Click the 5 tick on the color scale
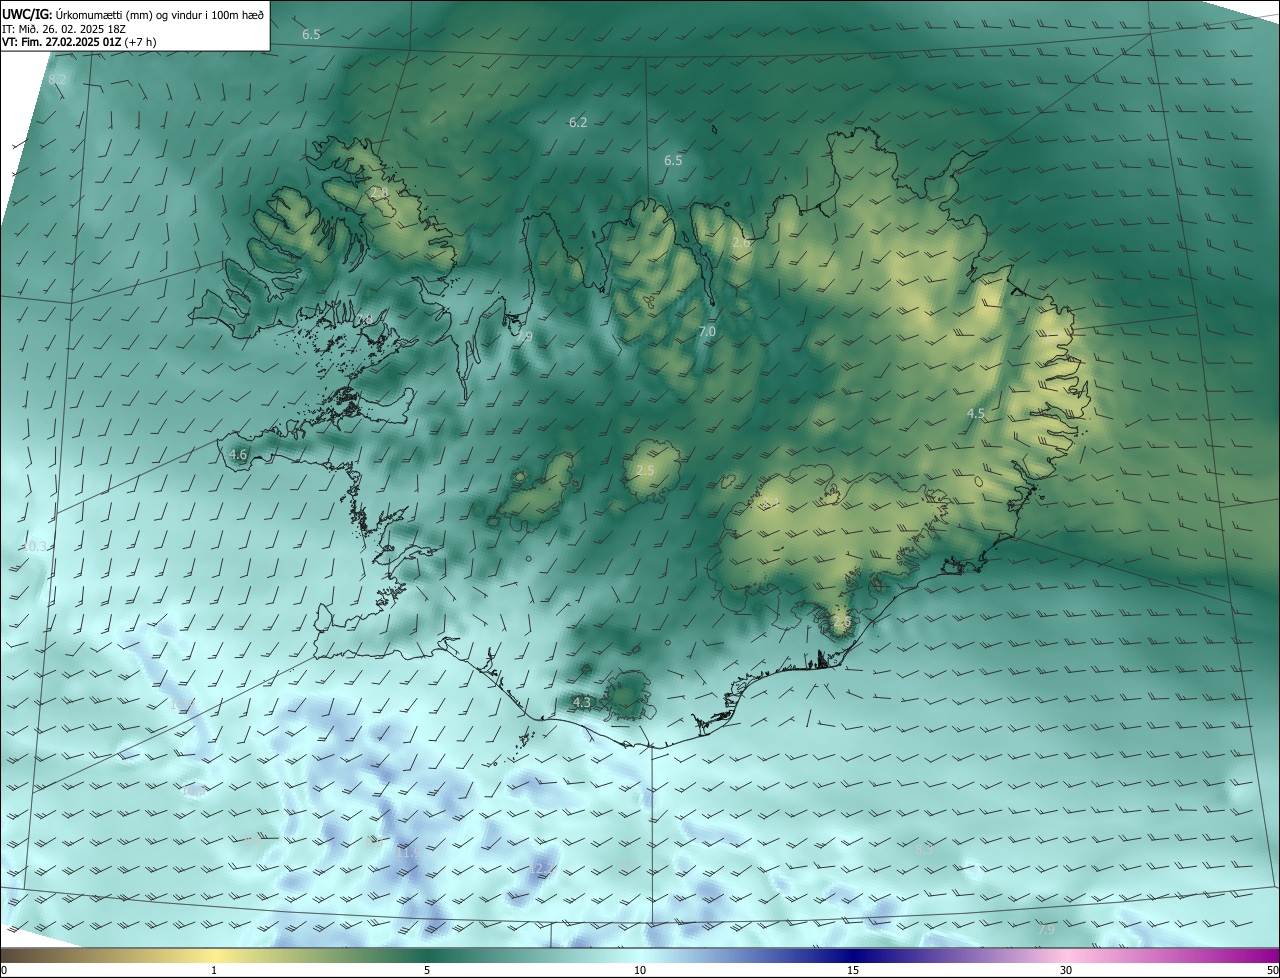 (x=427, y=970)
